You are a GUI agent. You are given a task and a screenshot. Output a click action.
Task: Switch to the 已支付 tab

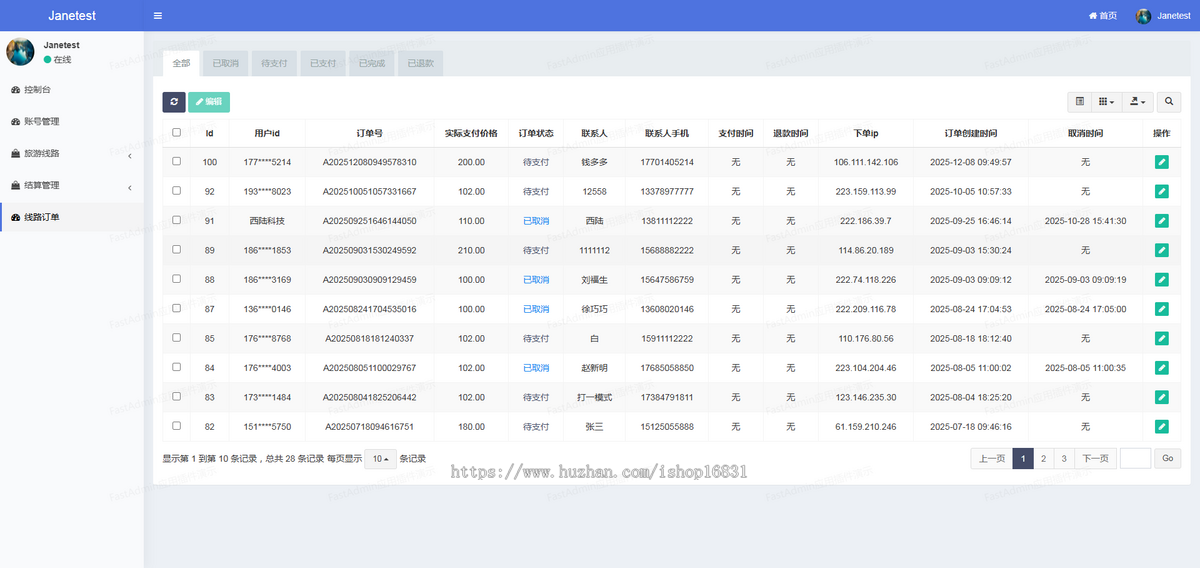click(323, 63)
